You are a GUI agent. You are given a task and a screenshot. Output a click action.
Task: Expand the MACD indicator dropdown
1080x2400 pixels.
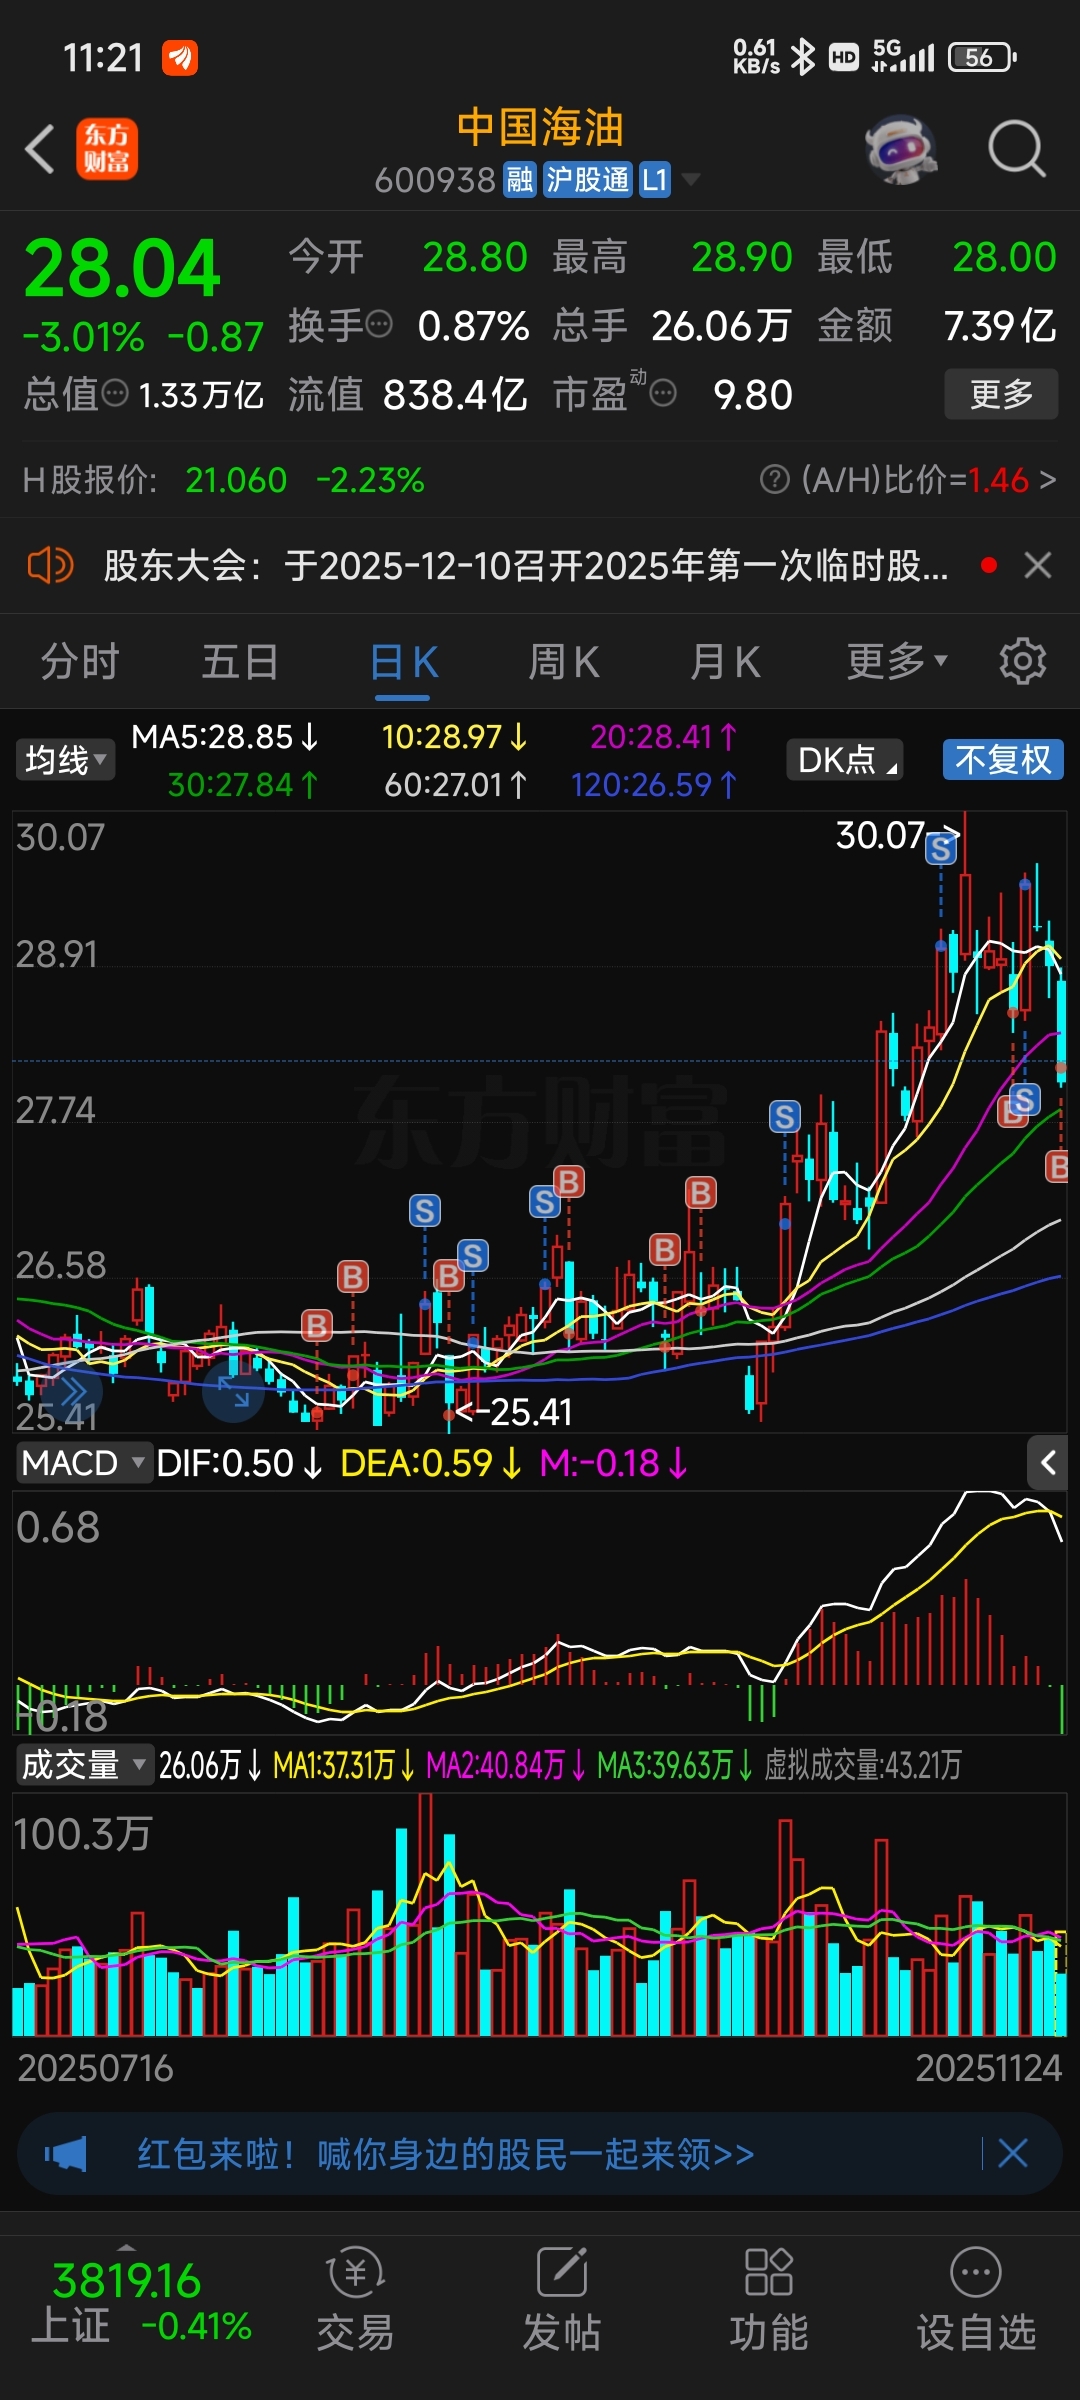coord(84,1463)
